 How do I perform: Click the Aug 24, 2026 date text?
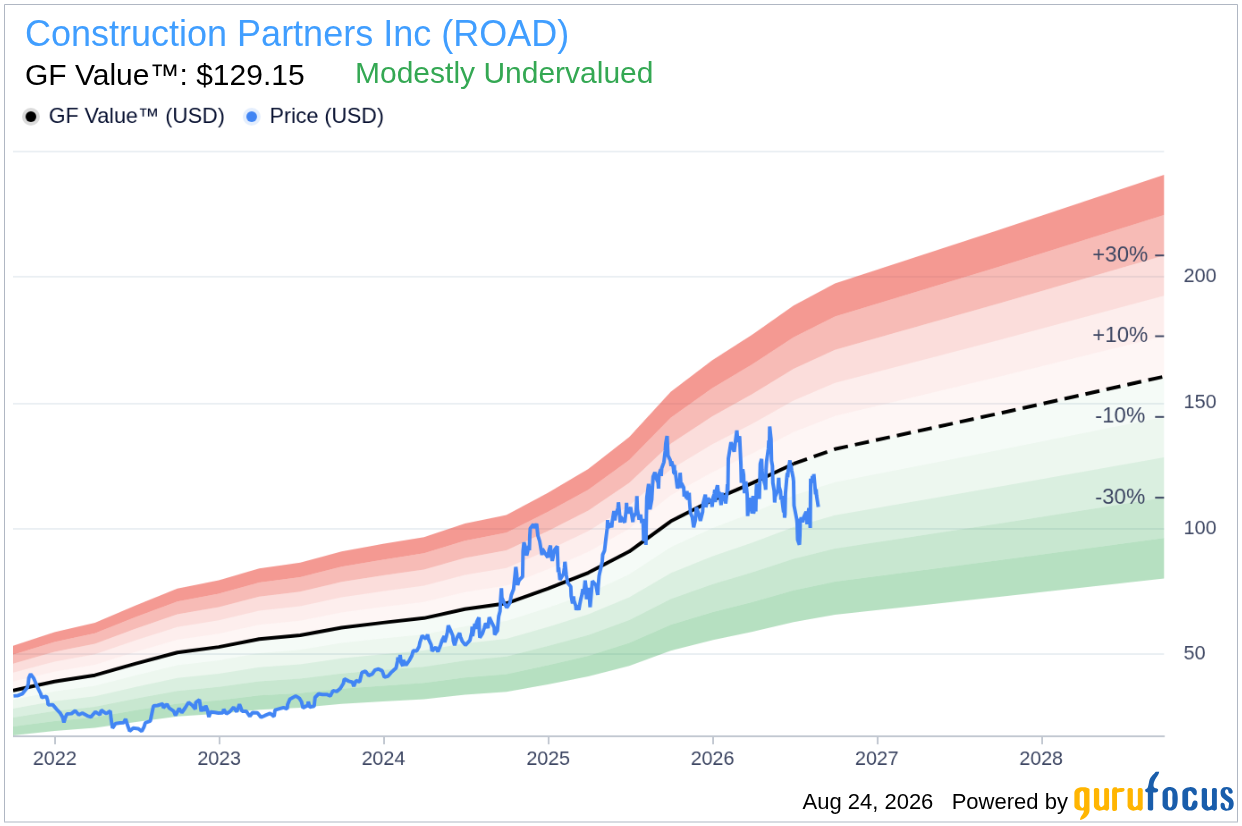(867, 802)
